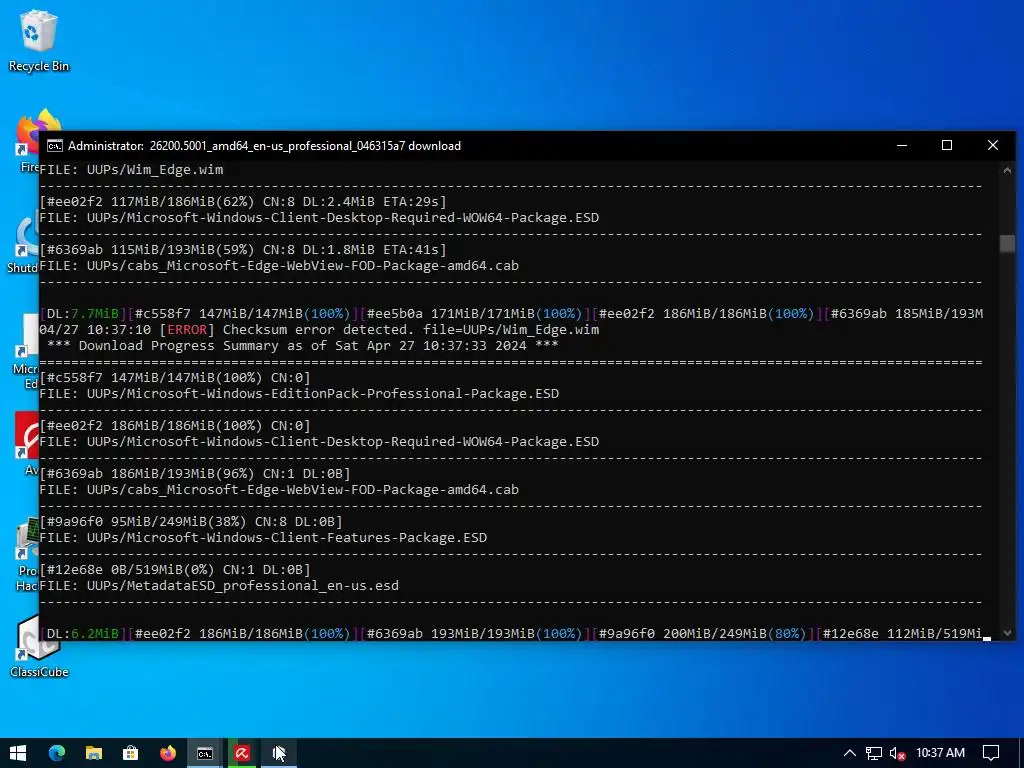Open the notification center icon
Screen dimensions: 1024x768
991,753
